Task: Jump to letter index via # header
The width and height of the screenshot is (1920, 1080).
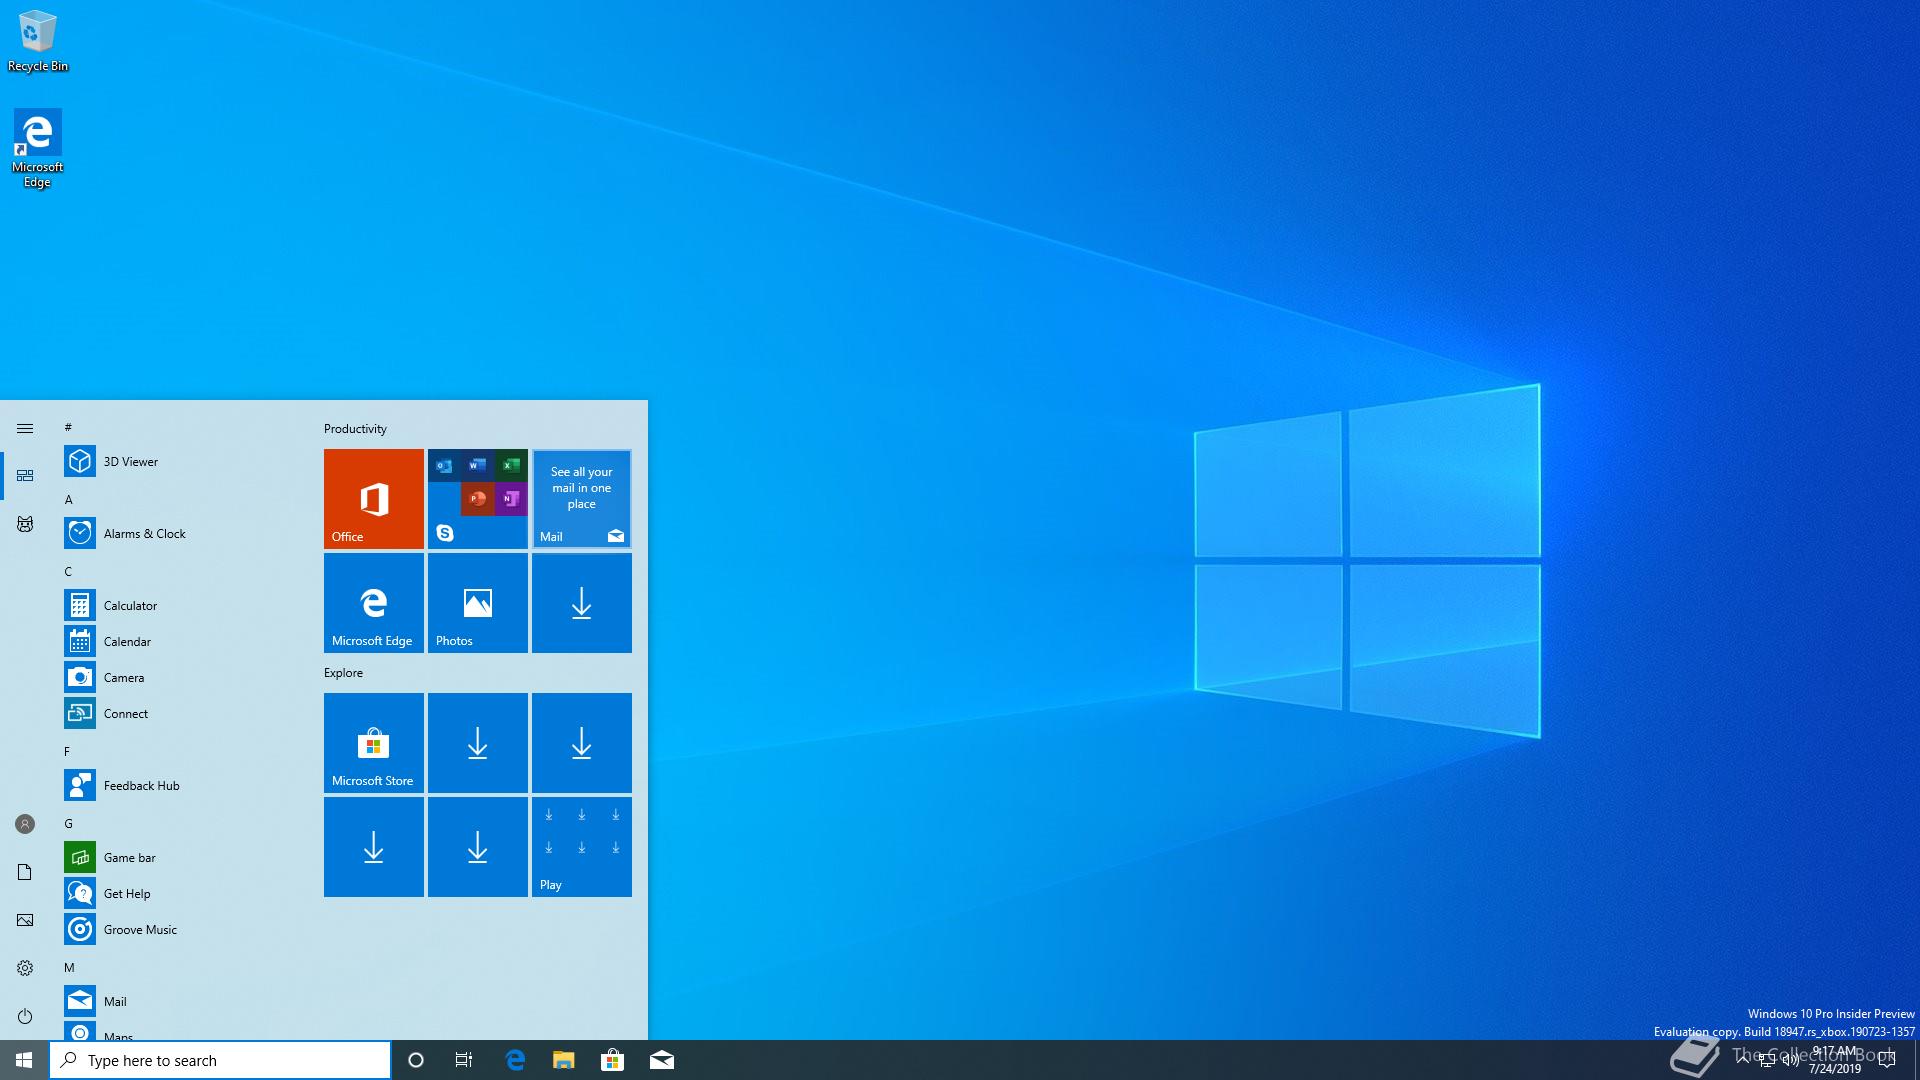Action: click(x=68, y=427)
